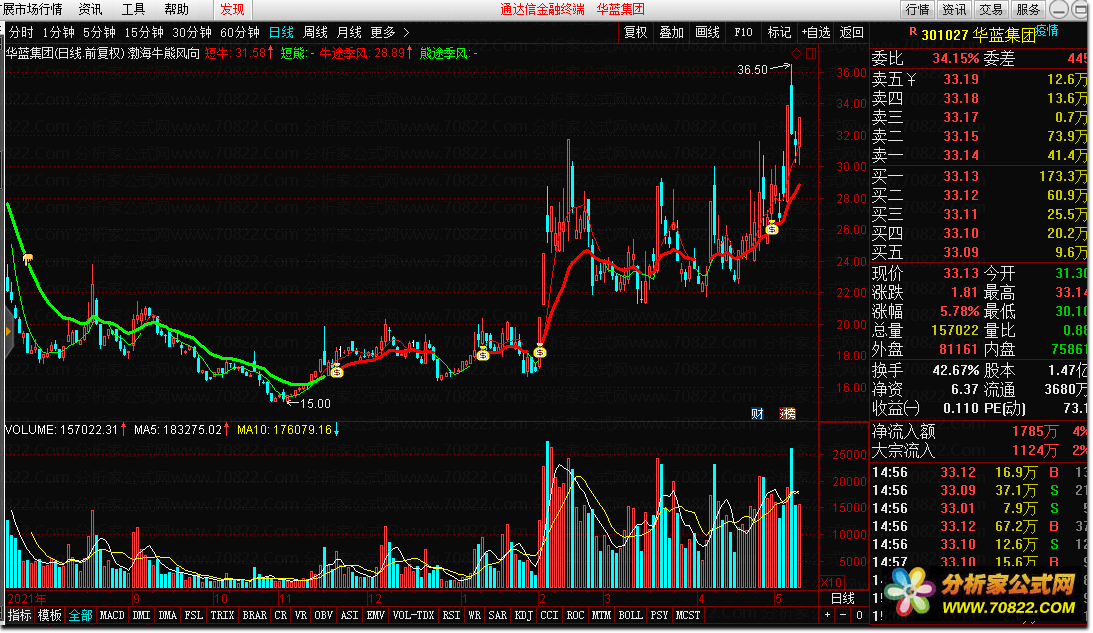
Task: Select the 1分钟 timeframe
Action: (x=59, y=32)
